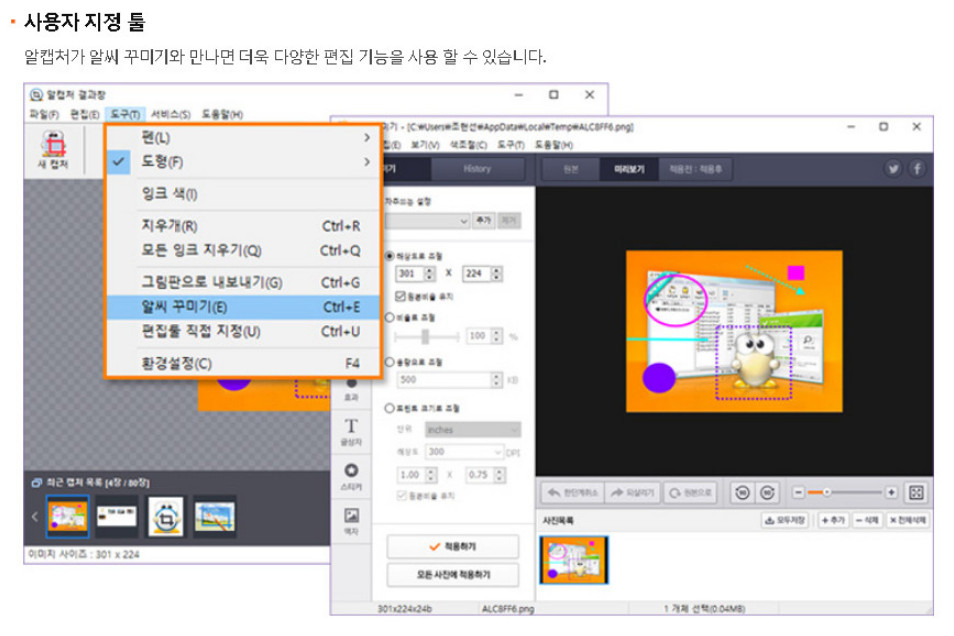Fit image to screen icon
The height and width of the screenshot is (636, 954).
point(916,492)
